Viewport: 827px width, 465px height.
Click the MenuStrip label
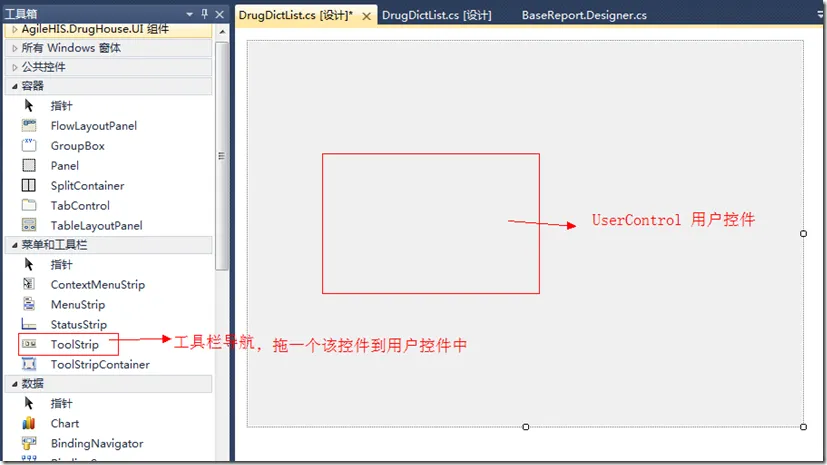[x=78, y=304]
